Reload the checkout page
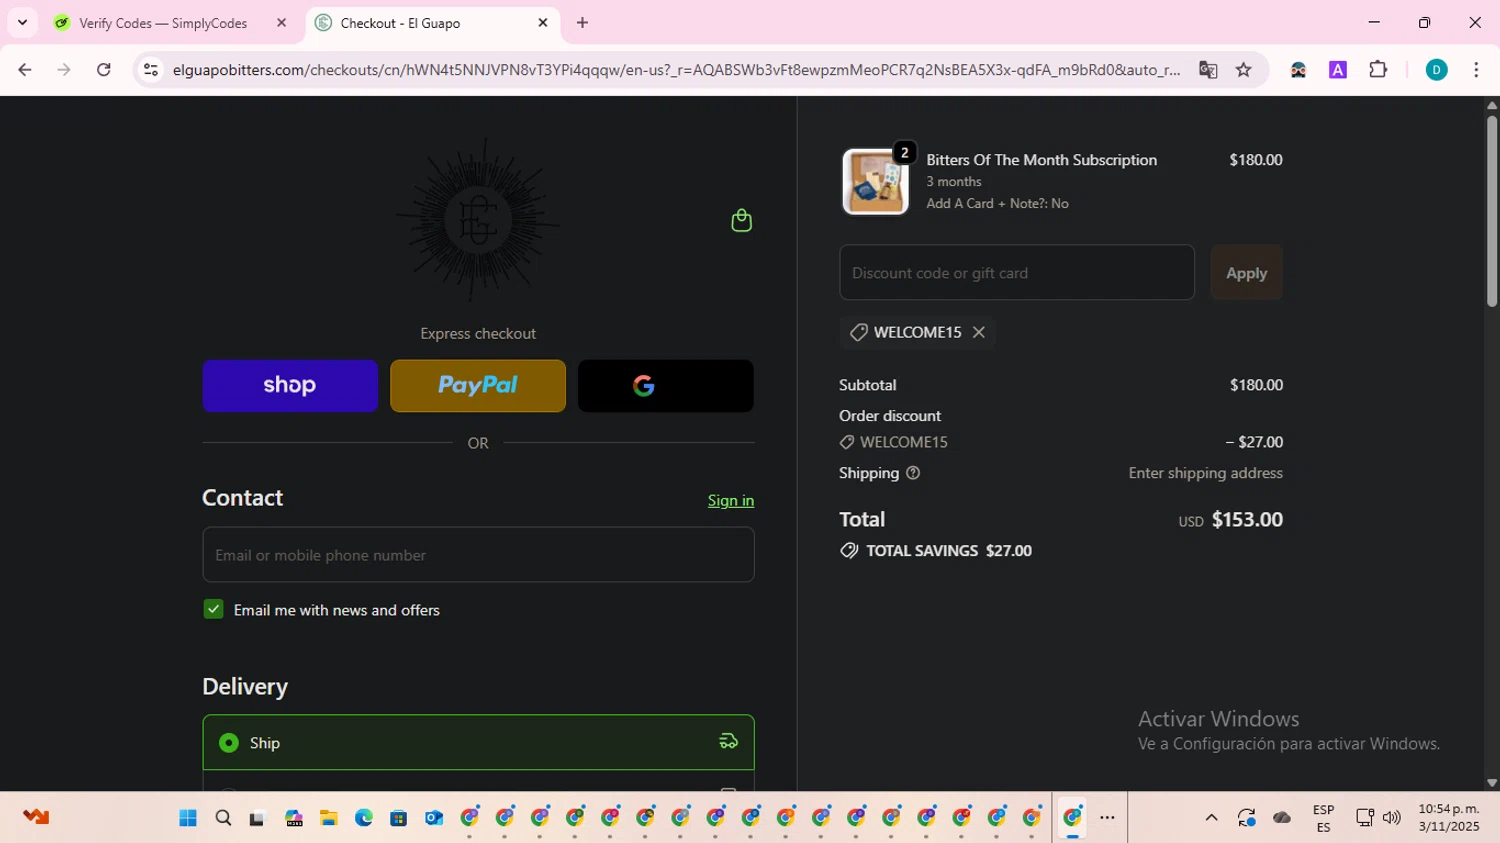The height and width of the screenshot is (843, 1500). tap(104, 69)
